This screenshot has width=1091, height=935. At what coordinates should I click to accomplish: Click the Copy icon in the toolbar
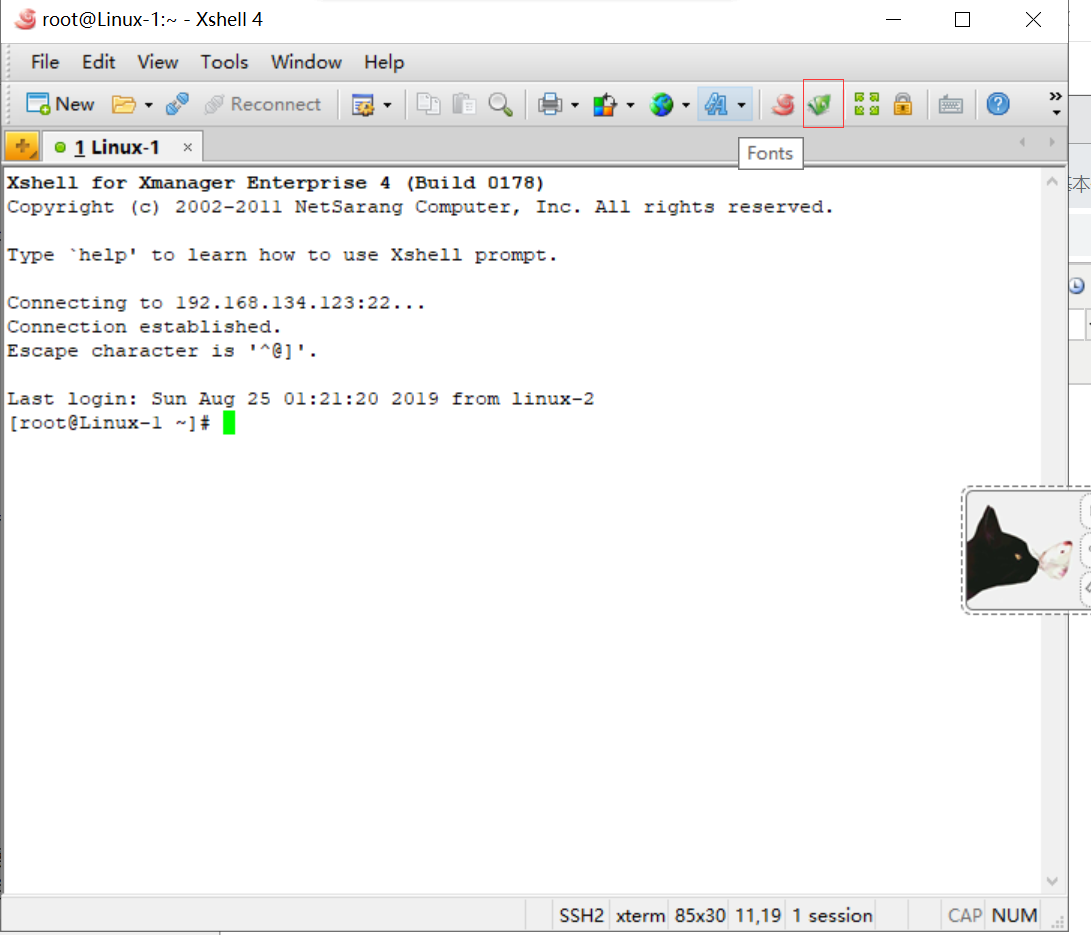(428, 104)
